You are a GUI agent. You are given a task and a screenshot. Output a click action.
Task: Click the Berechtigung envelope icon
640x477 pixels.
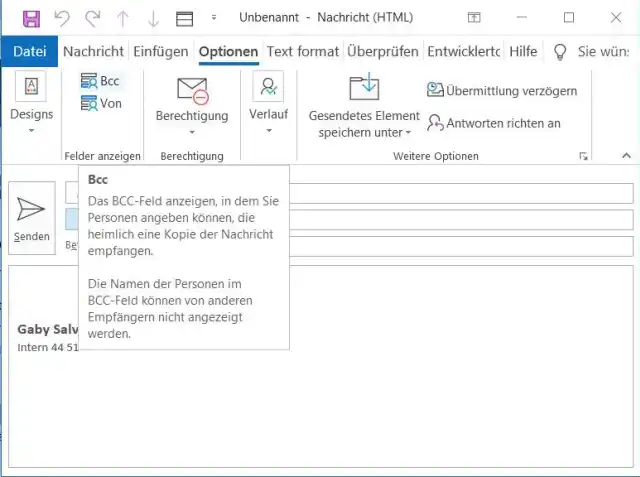pyautogui.click(x=192, y=90)
